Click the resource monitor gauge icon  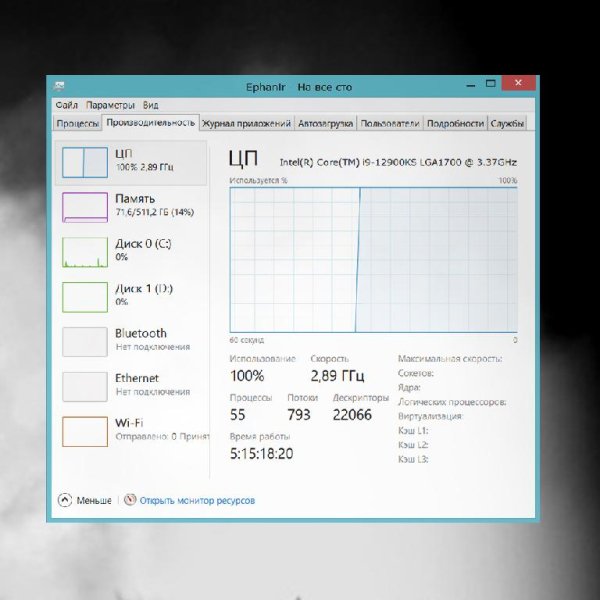130,500
